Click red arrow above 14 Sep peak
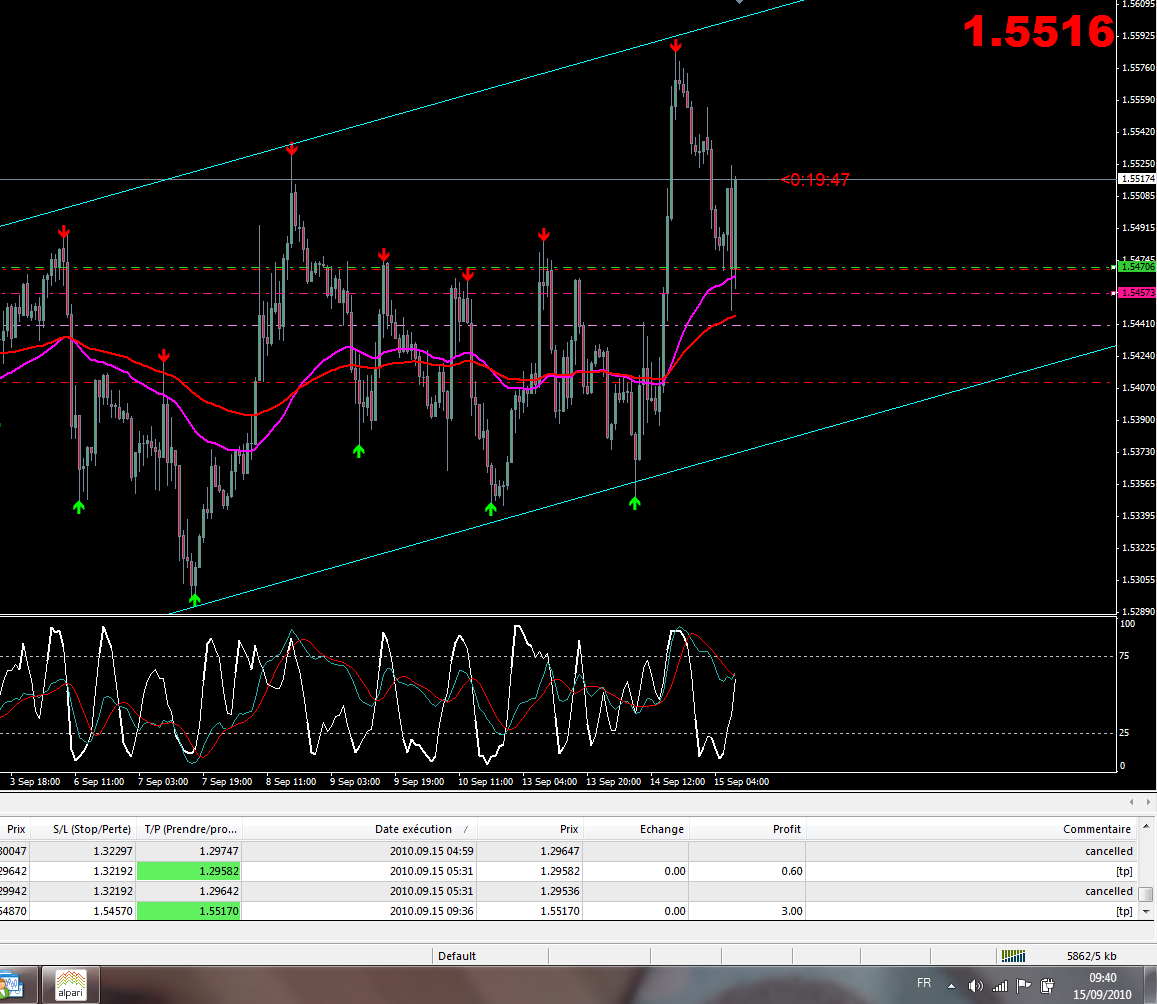The image size is (1157, 1004). 676,45
